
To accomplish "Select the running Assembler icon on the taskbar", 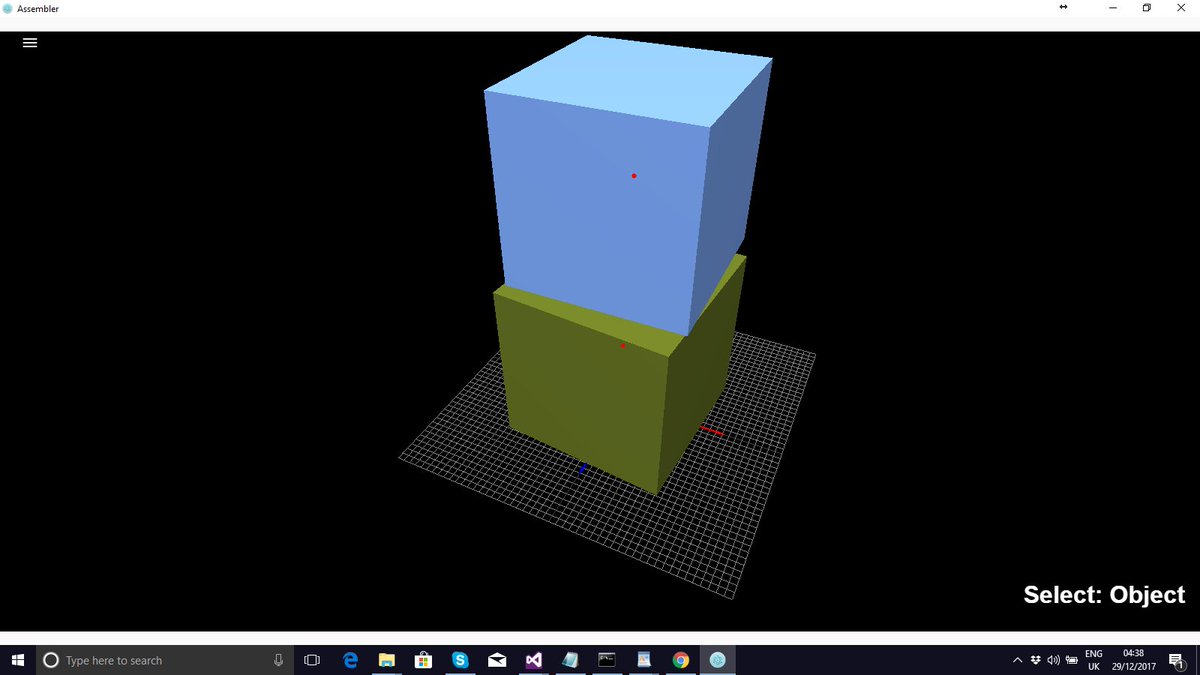I will 718,660.
